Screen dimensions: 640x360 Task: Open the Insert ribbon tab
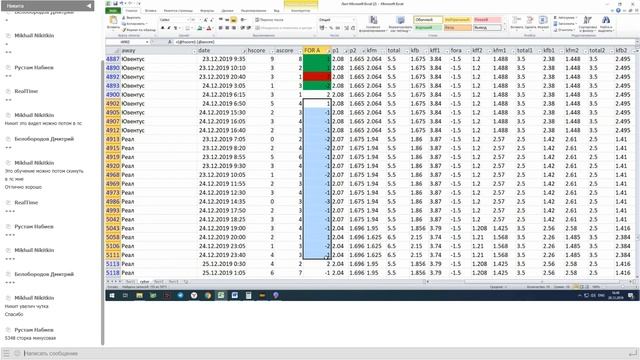pos(151,11)
